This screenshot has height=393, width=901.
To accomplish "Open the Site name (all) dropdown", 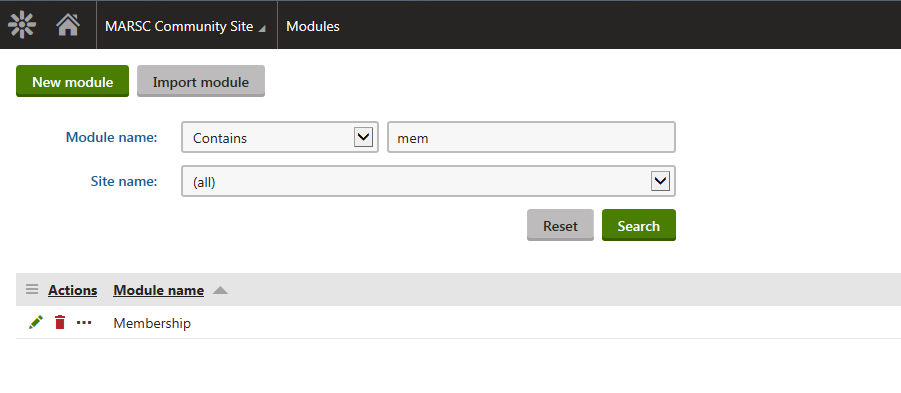I will click(x=428, y=181).
